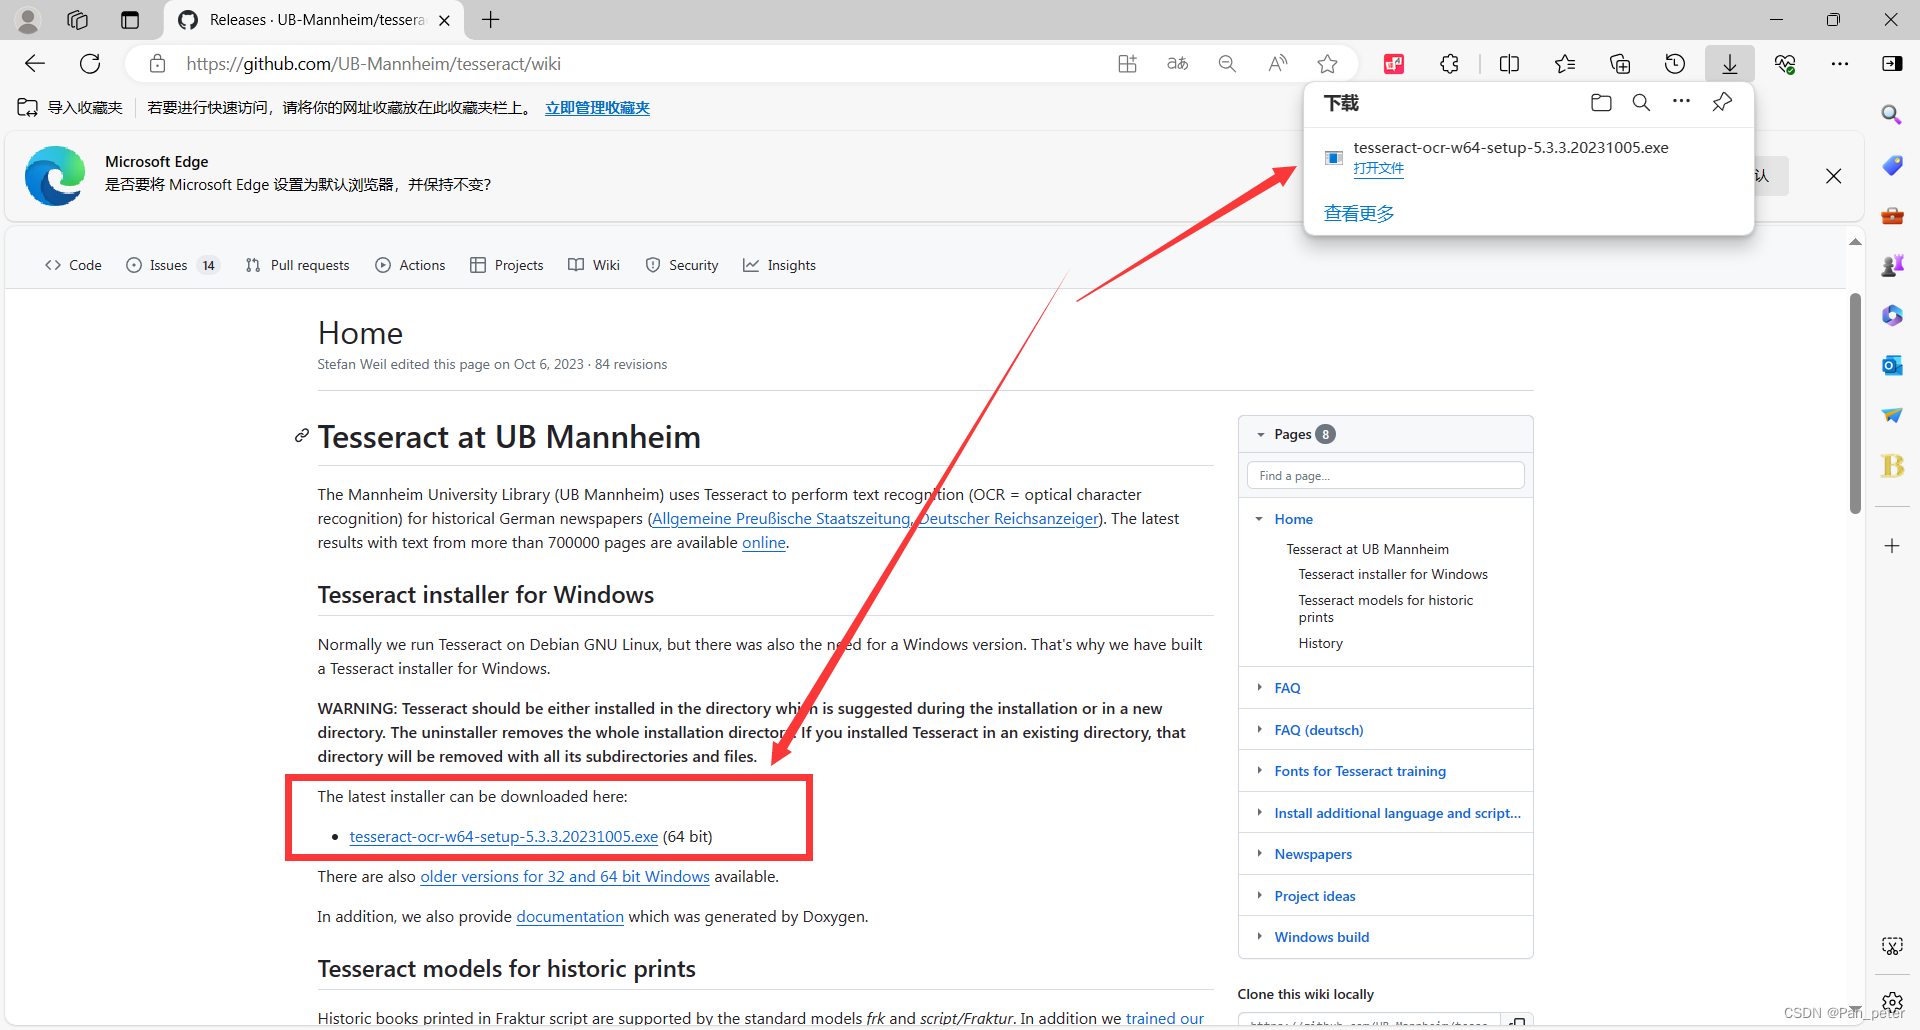Open the Issues tab
1920x1030 pixels.
click(x=171, y=265)
